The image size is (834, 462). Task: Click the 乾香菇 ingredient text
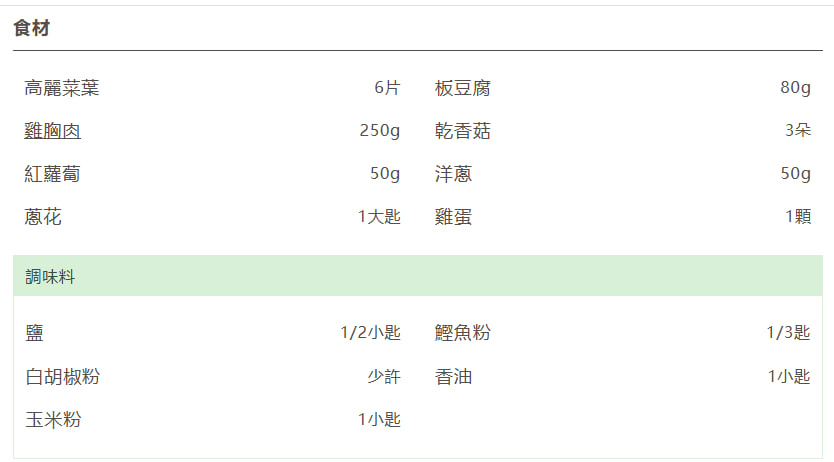[463, 131]
